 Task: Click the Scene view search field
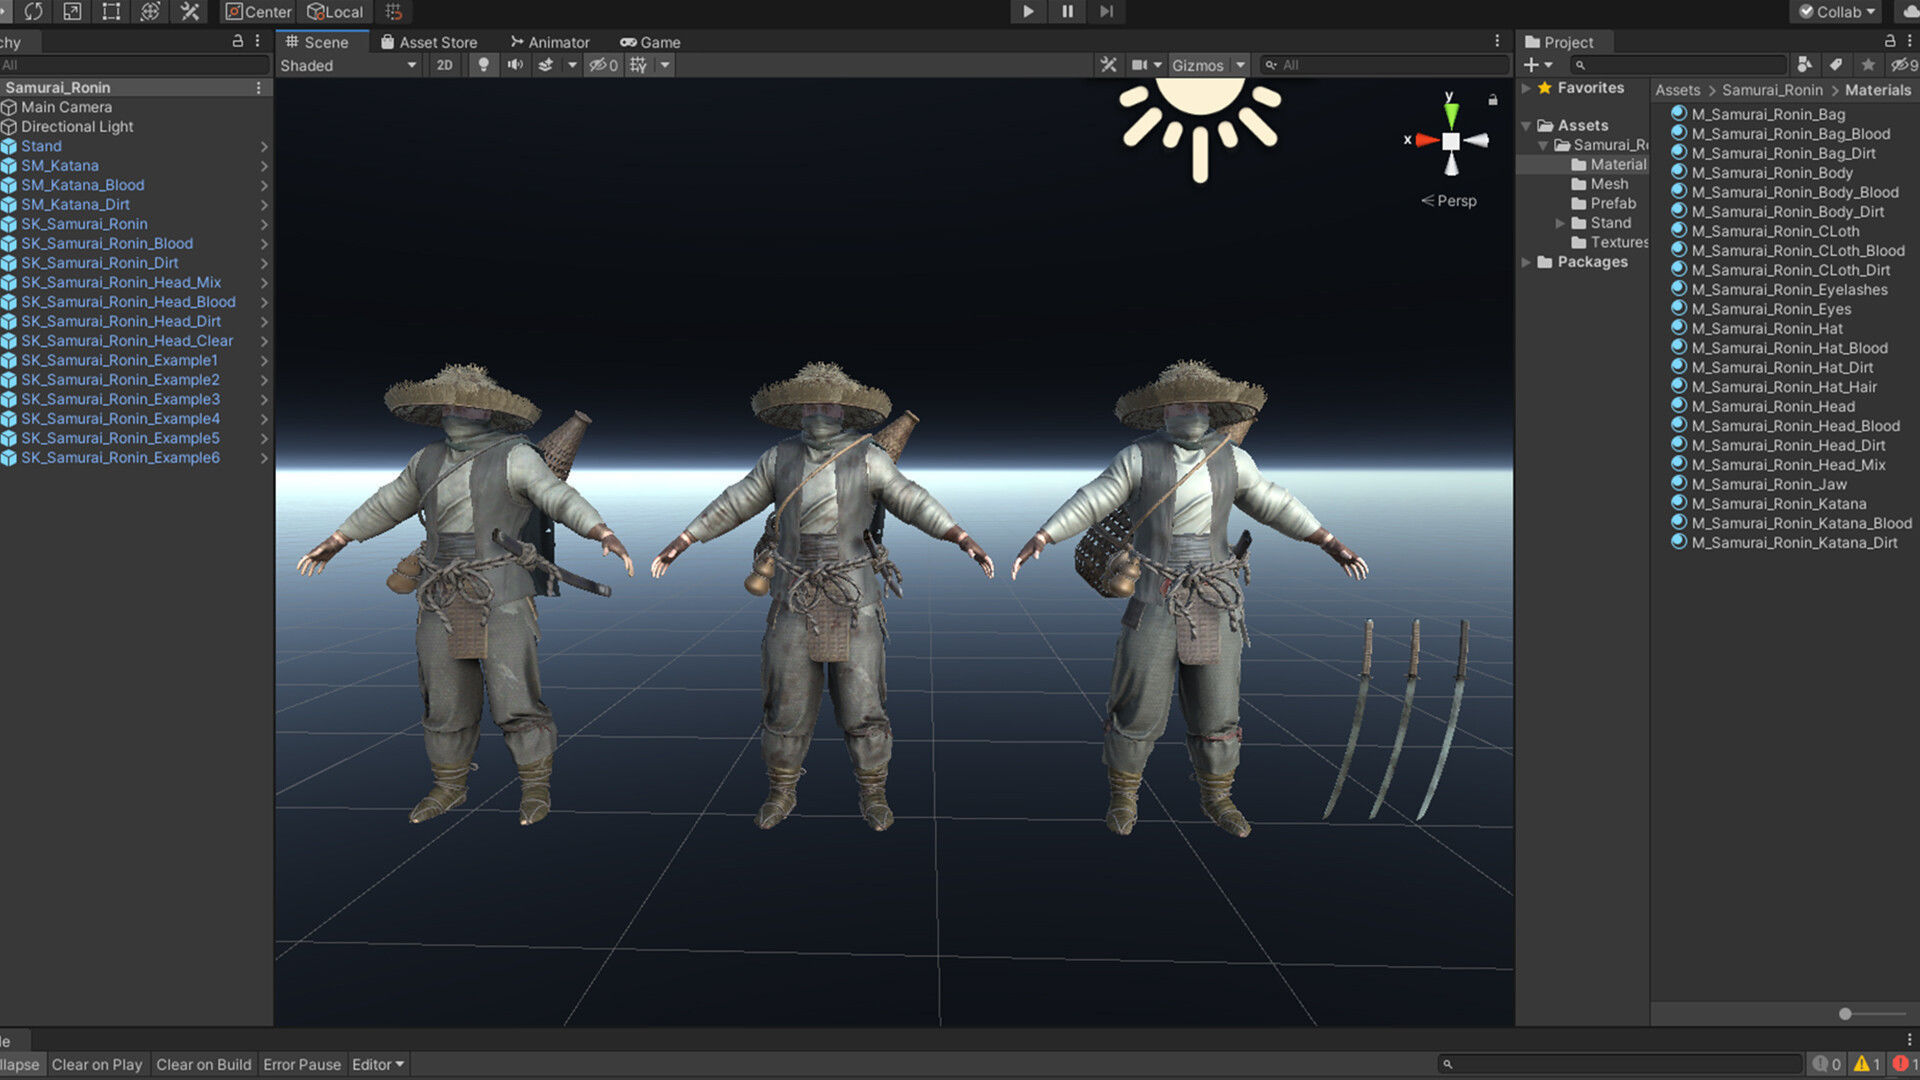[1383, 65]
